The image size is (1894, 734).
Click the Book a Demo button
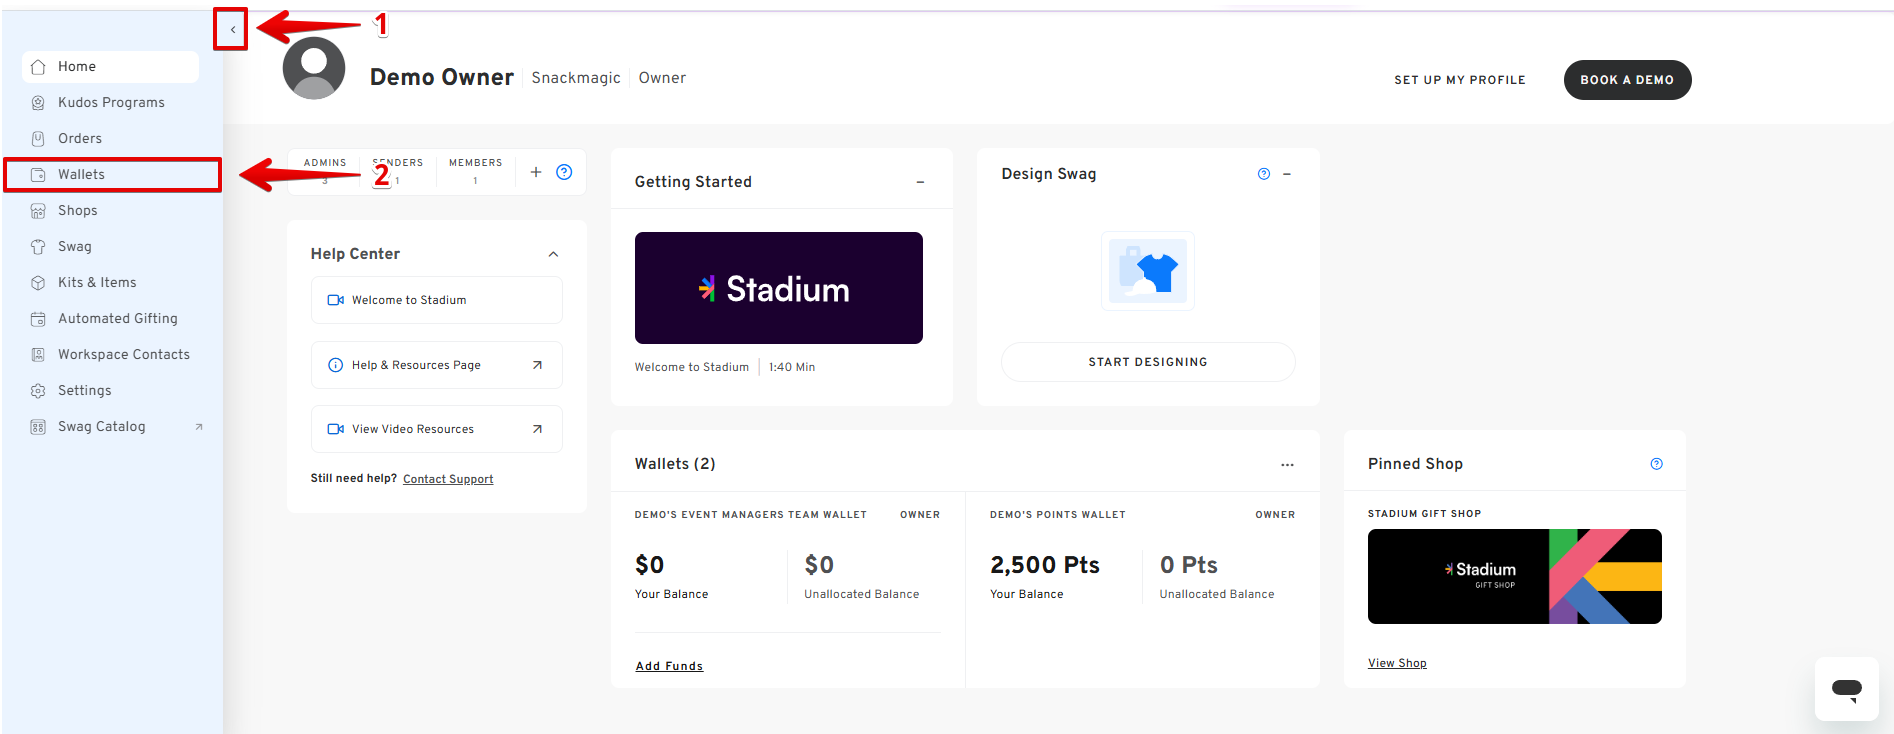(1626, 80)
